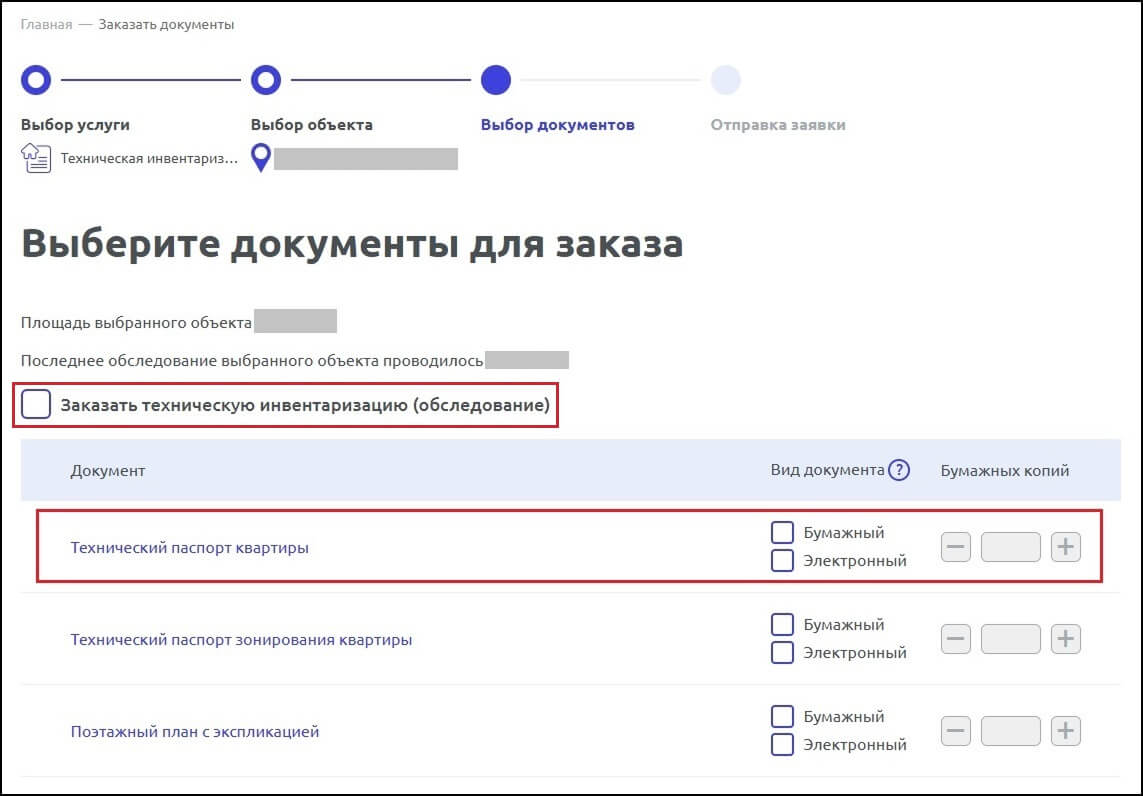
Task: Click plus icon for Поэтажный план с экспликацией copies
Action: [1066, 731]
